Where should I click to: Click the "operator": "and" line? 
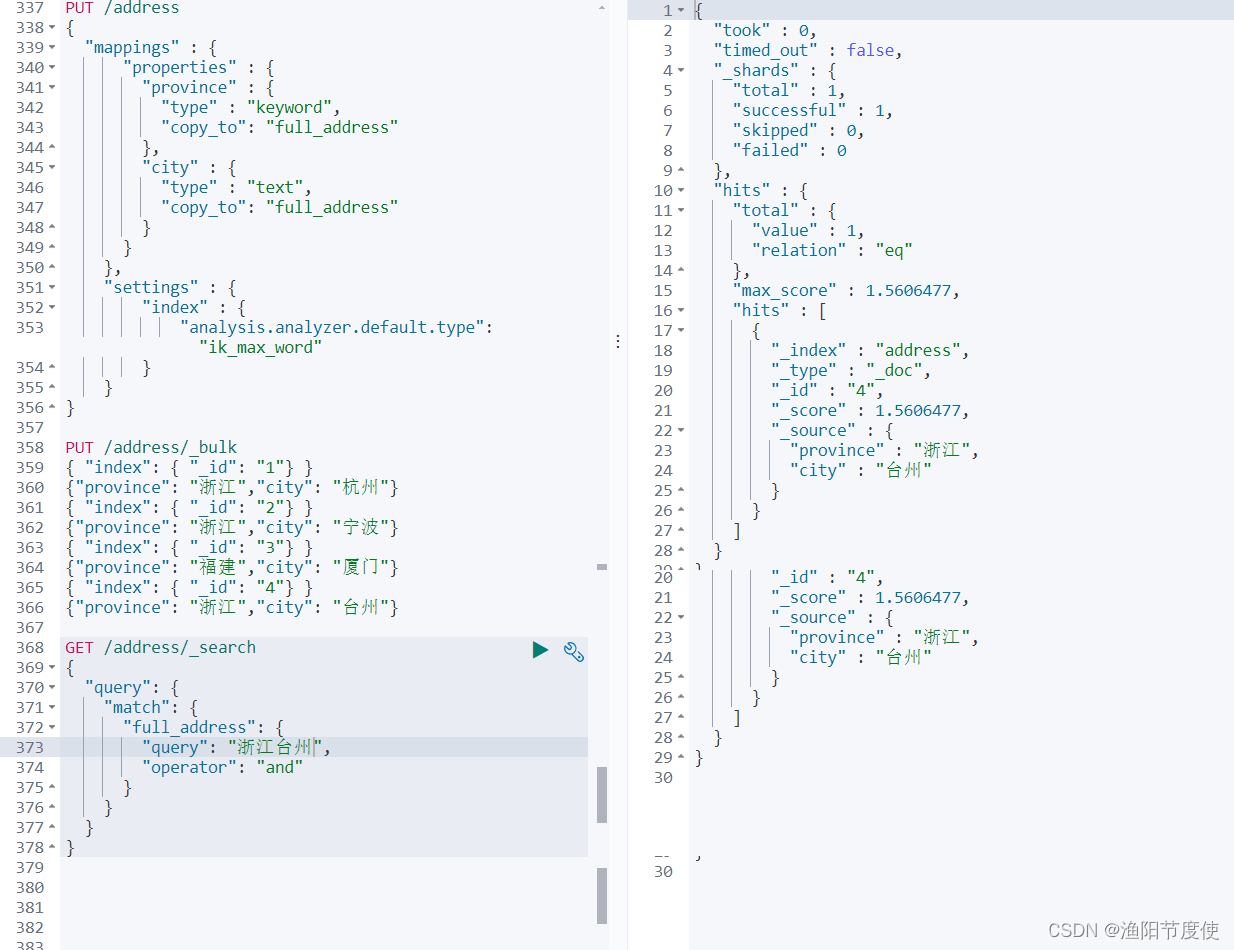(x=222, y=768)
